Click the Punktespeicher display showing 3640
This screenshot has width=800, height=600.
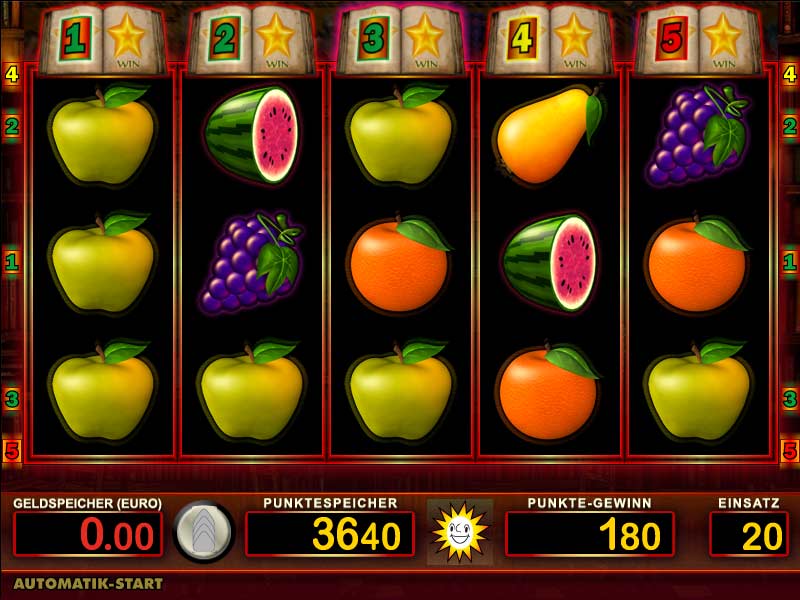pos(329,534)
